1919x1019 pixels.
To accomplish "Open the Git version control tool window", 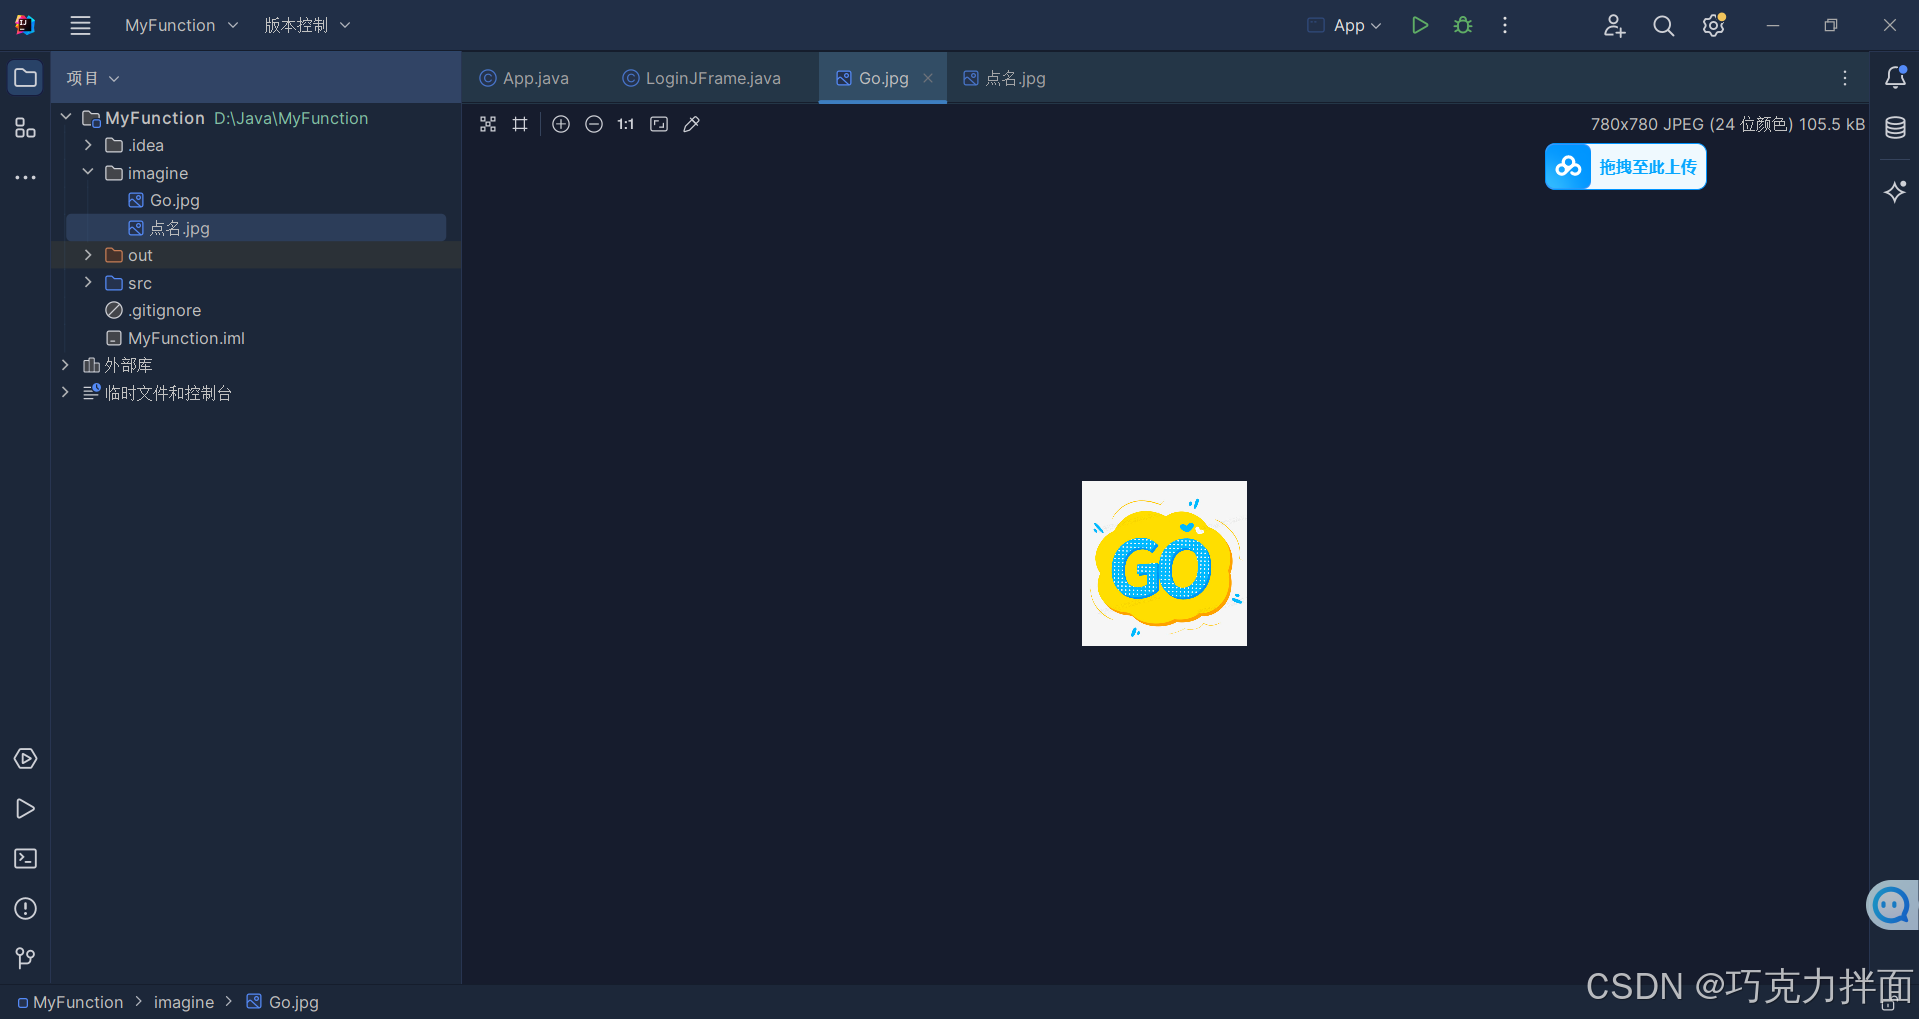I will point(25,959).
